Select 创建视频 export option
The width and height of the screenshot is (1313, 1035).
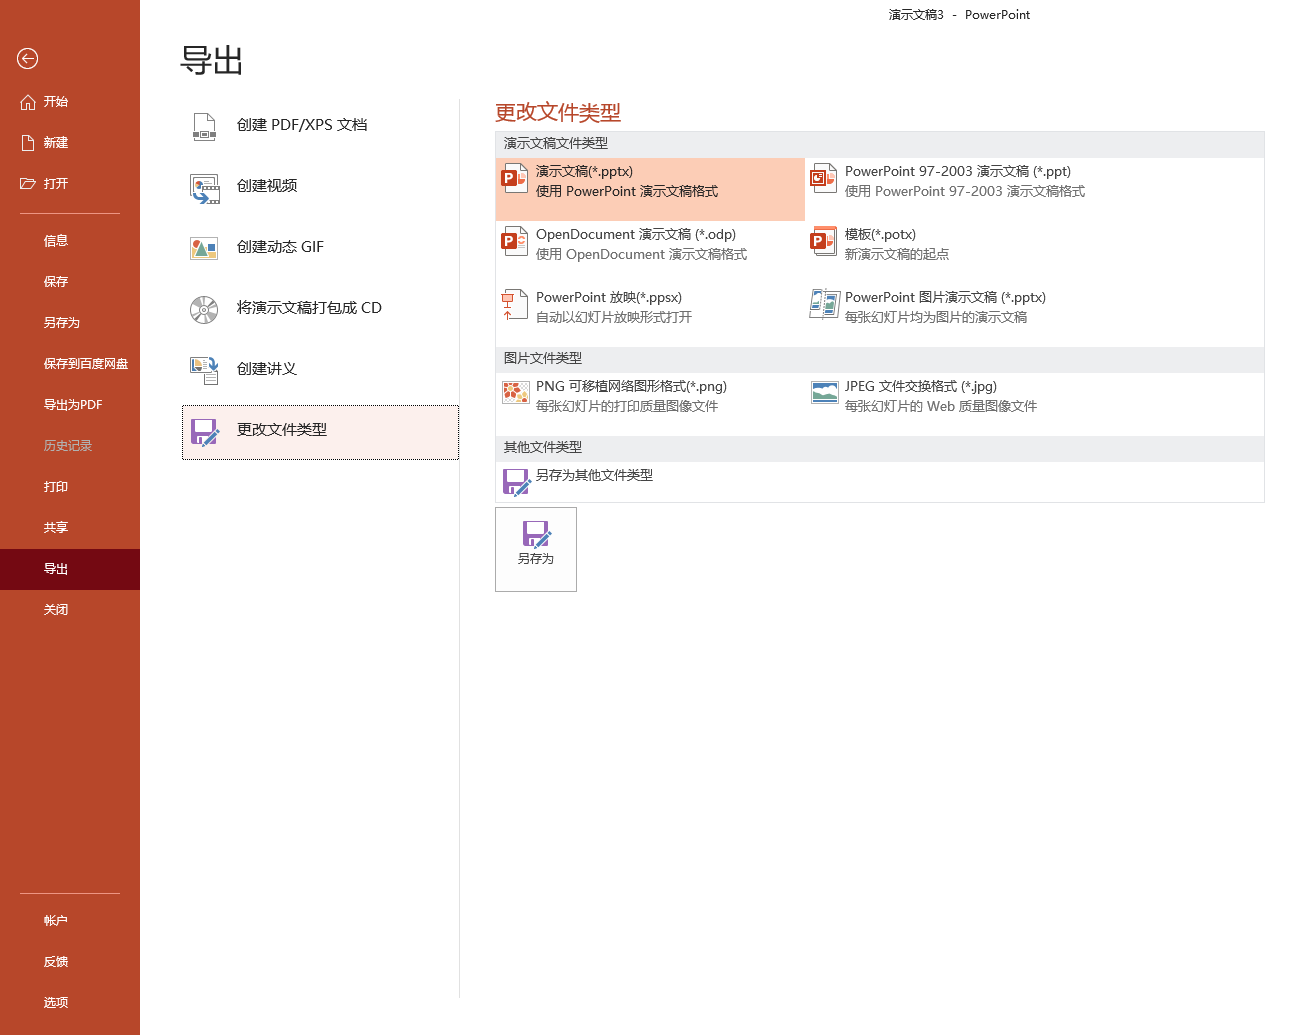click(x=320, y=187)
